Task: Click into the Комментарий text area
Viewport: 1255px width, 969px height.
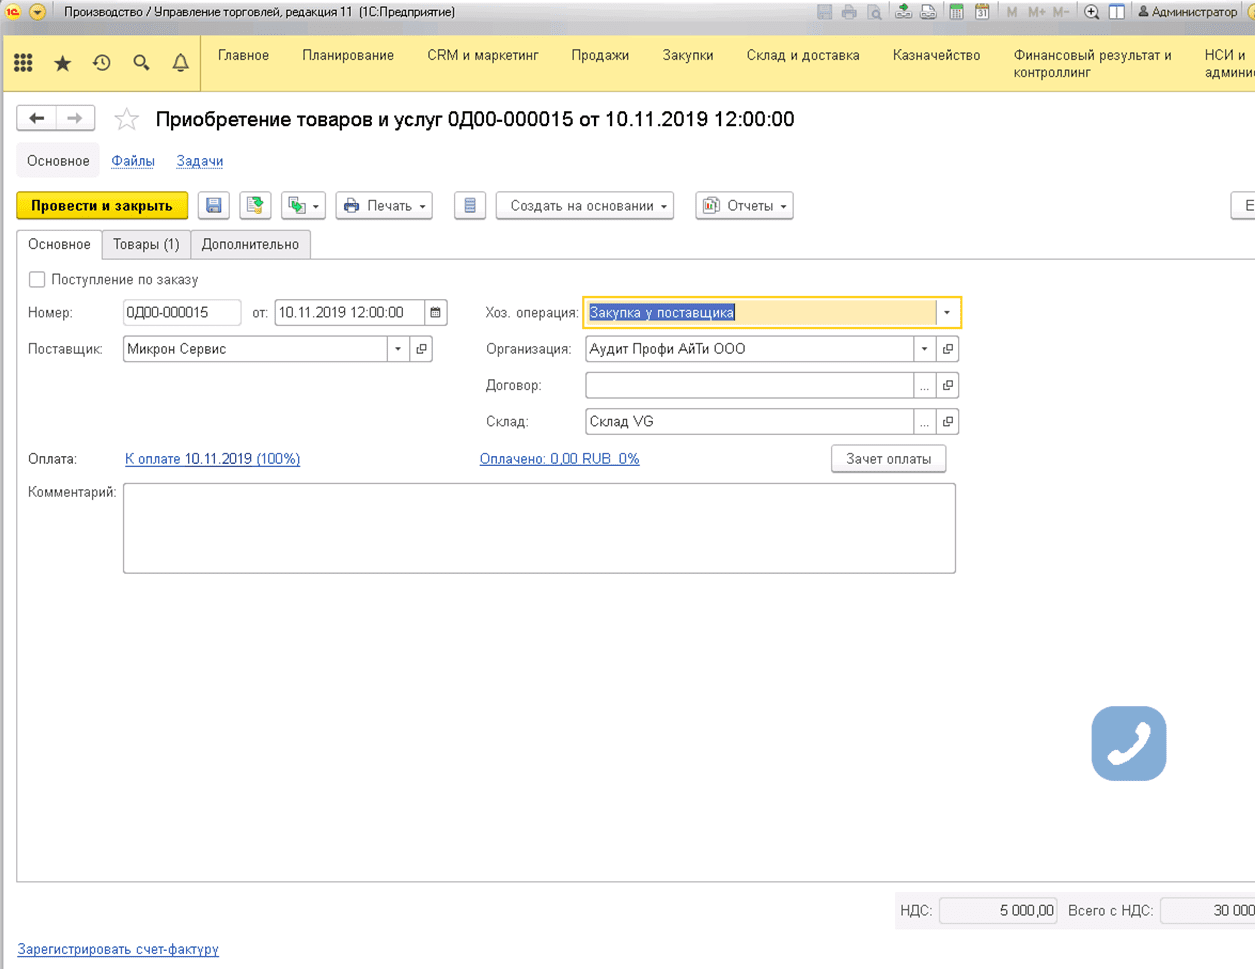Action: (x=539, y=528)
